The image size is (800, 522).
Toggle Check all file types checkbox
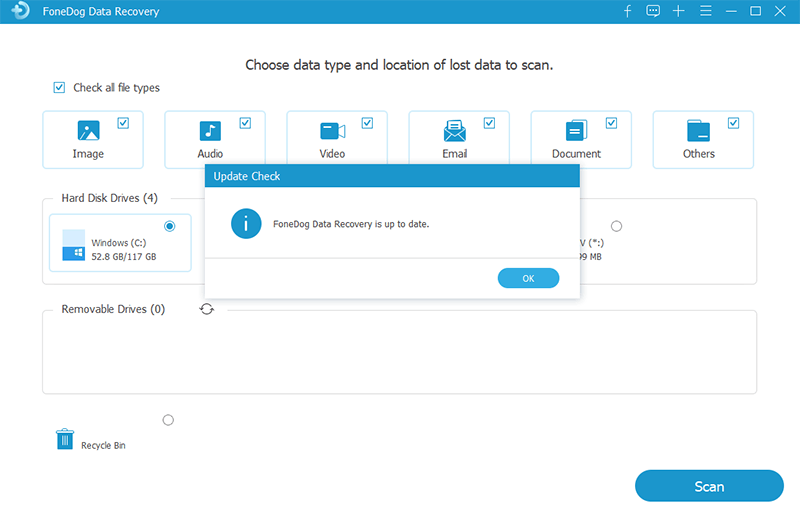tap(59, 87)
